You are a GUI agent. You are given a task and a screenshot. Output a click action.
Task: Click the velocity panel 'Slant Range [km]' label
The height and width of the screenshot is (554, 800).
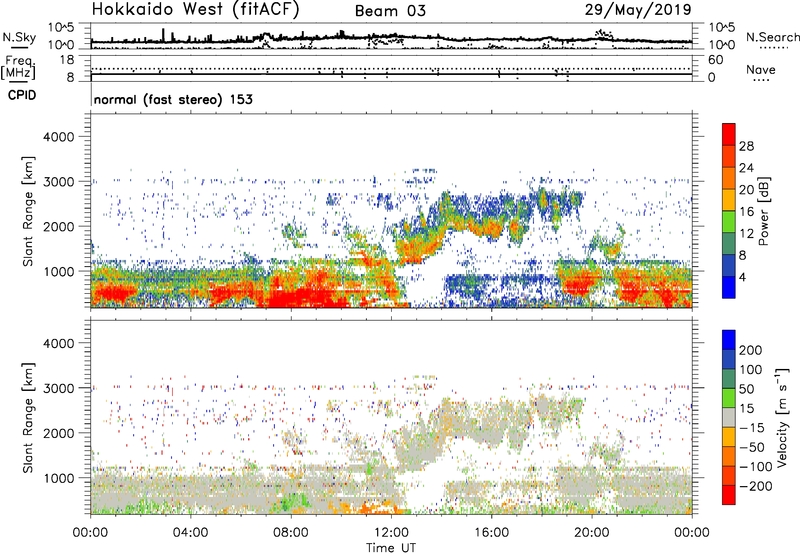pos(28,418)
